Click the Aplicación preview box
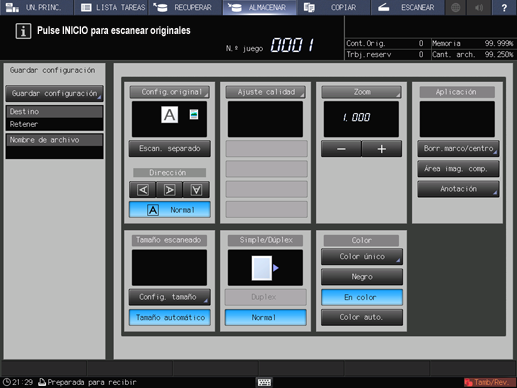This screenshot has height=388, width=517. 457,119
